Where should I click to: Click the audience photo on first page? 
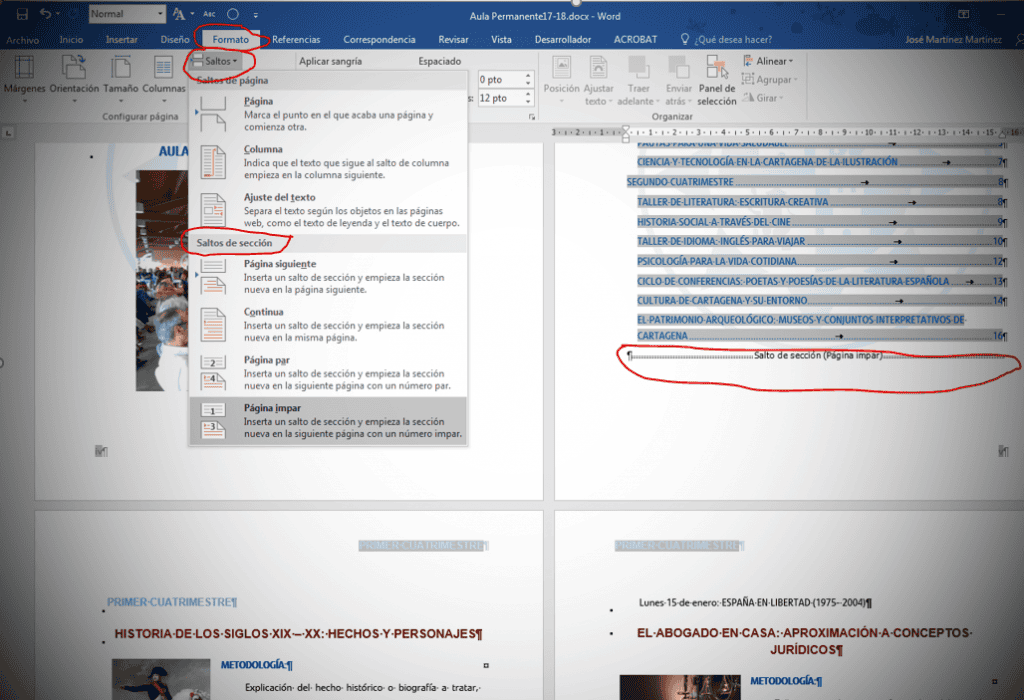coord(161,281)
